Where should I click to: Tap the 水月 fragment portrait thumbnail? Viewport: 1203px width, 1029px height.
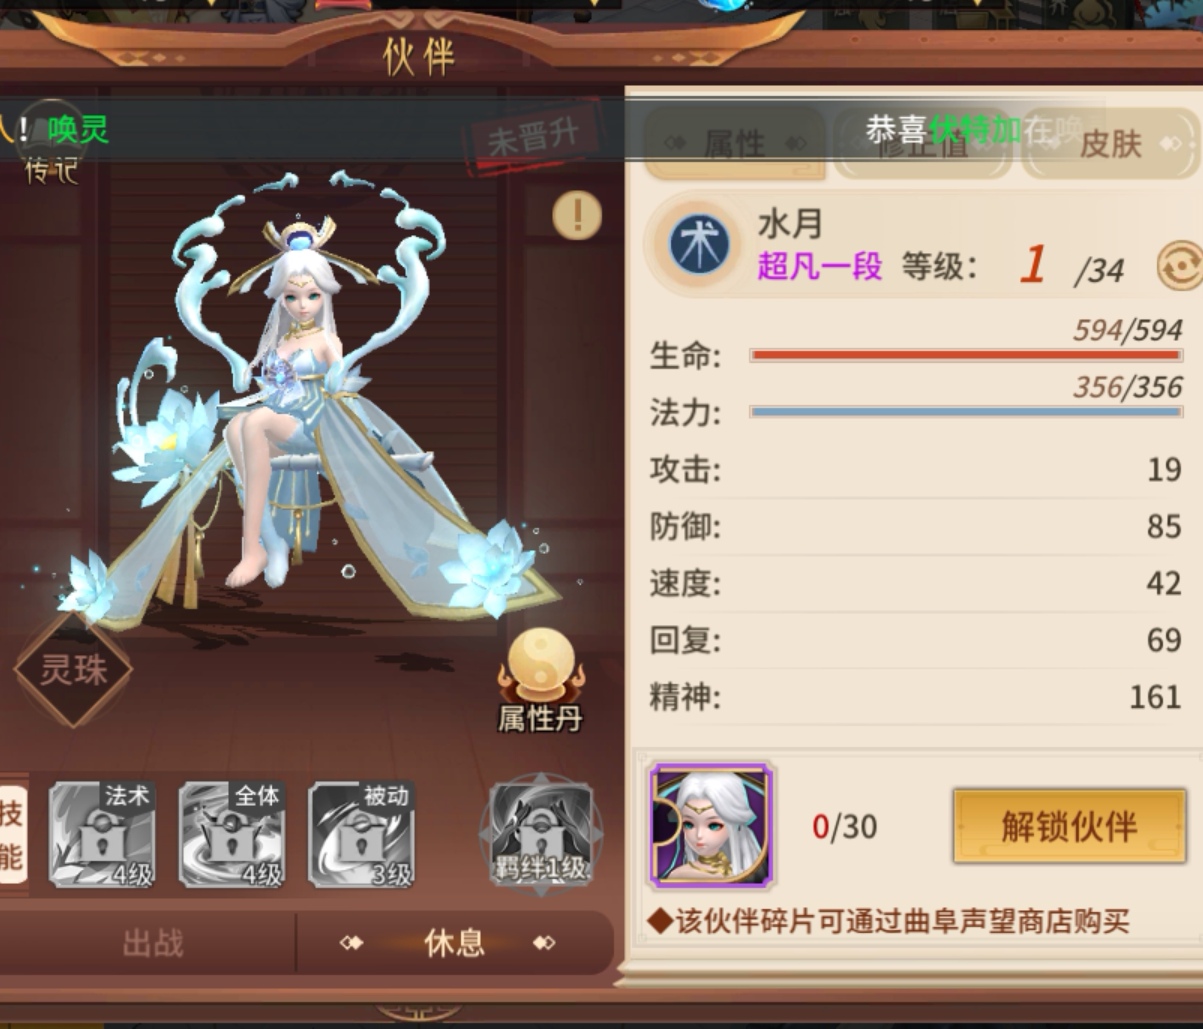tap(711, 825)
